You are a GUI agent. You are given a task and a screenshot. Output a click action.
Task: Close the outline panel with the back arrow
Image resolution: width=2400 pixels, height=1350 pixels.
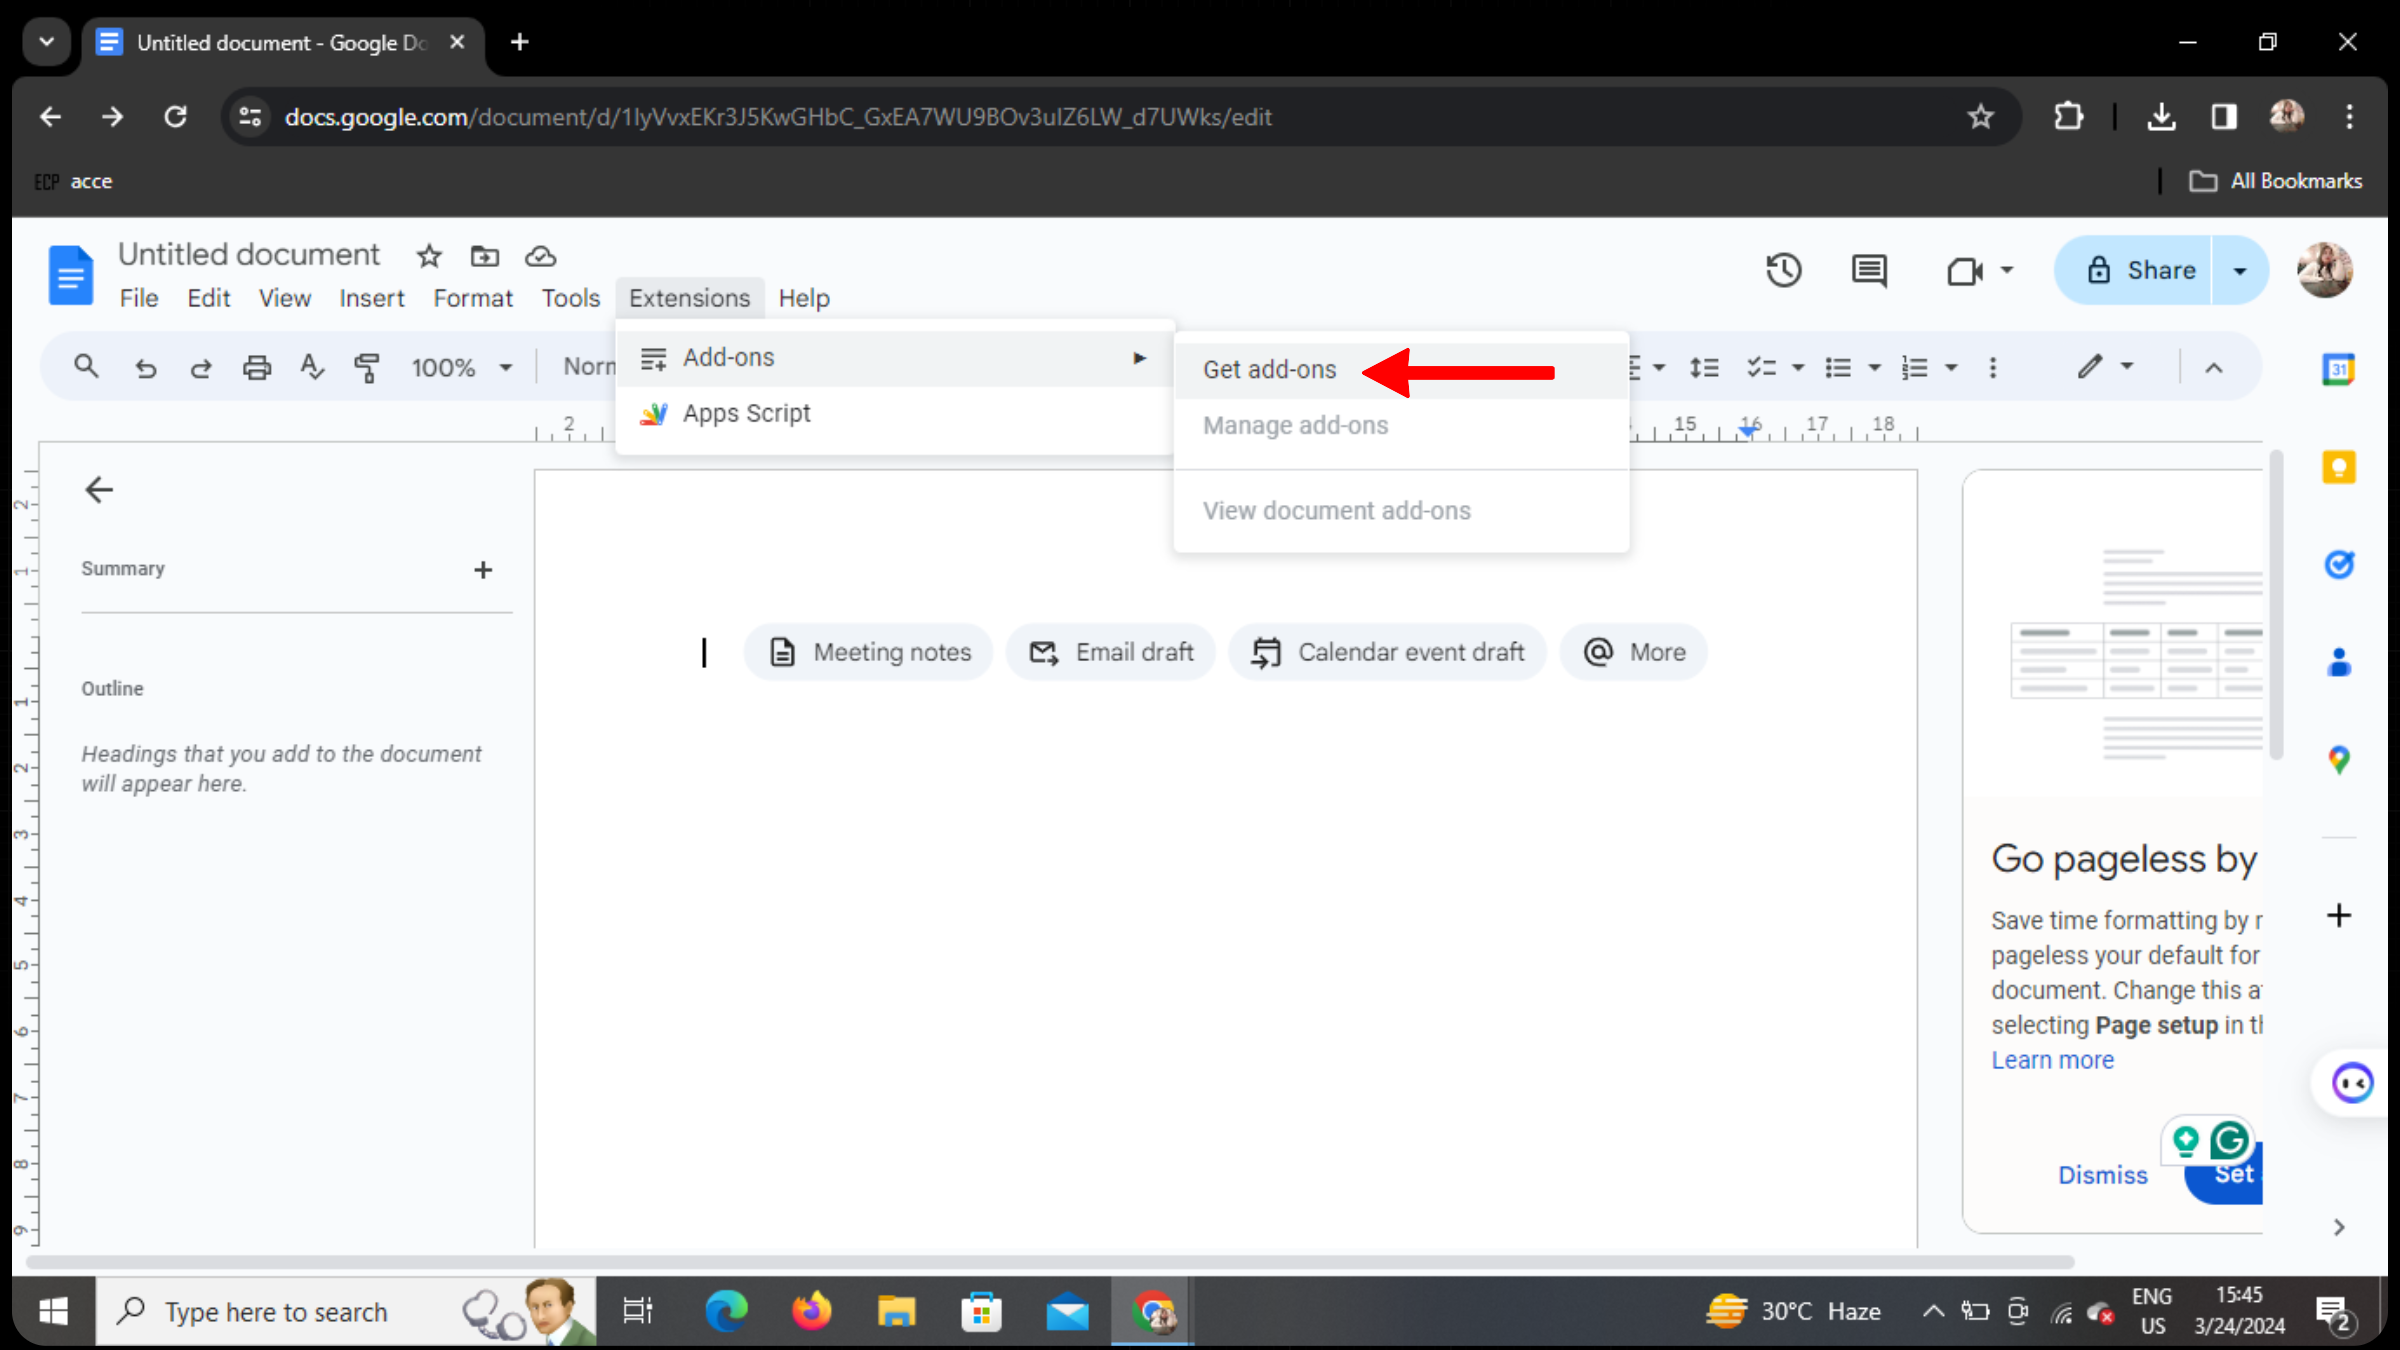click(99, 490)
